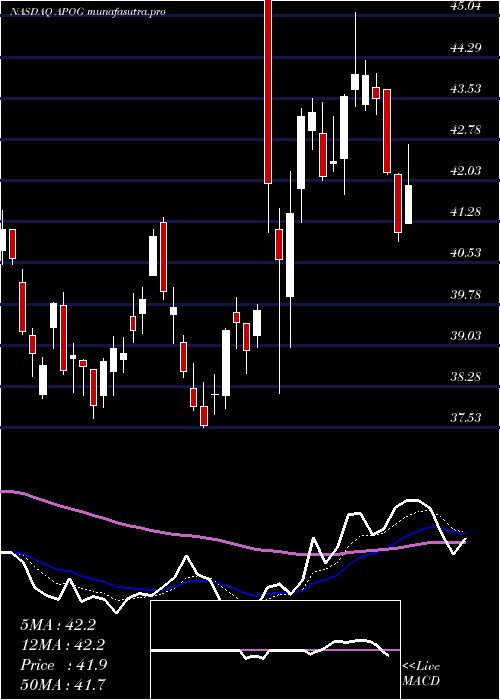Click the 44.29 price axis label
The height and width of the screenshot is (700, 500).
tap(464, 47)
